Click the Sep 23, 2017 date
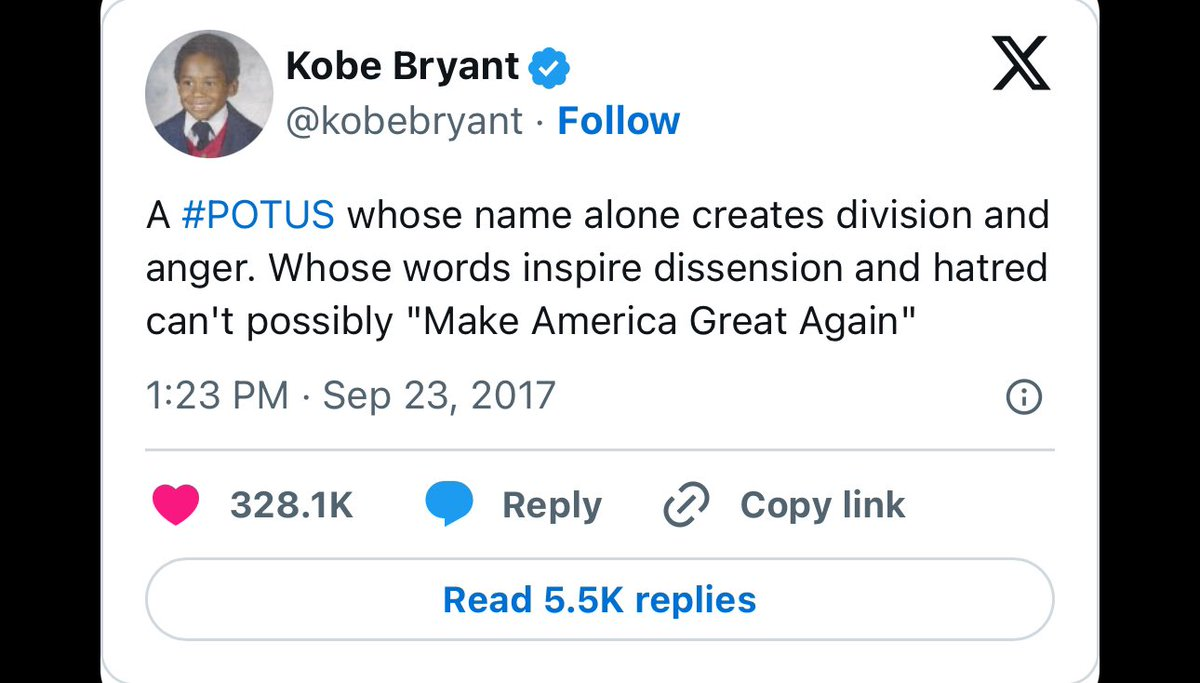 [x=438, y=396]
